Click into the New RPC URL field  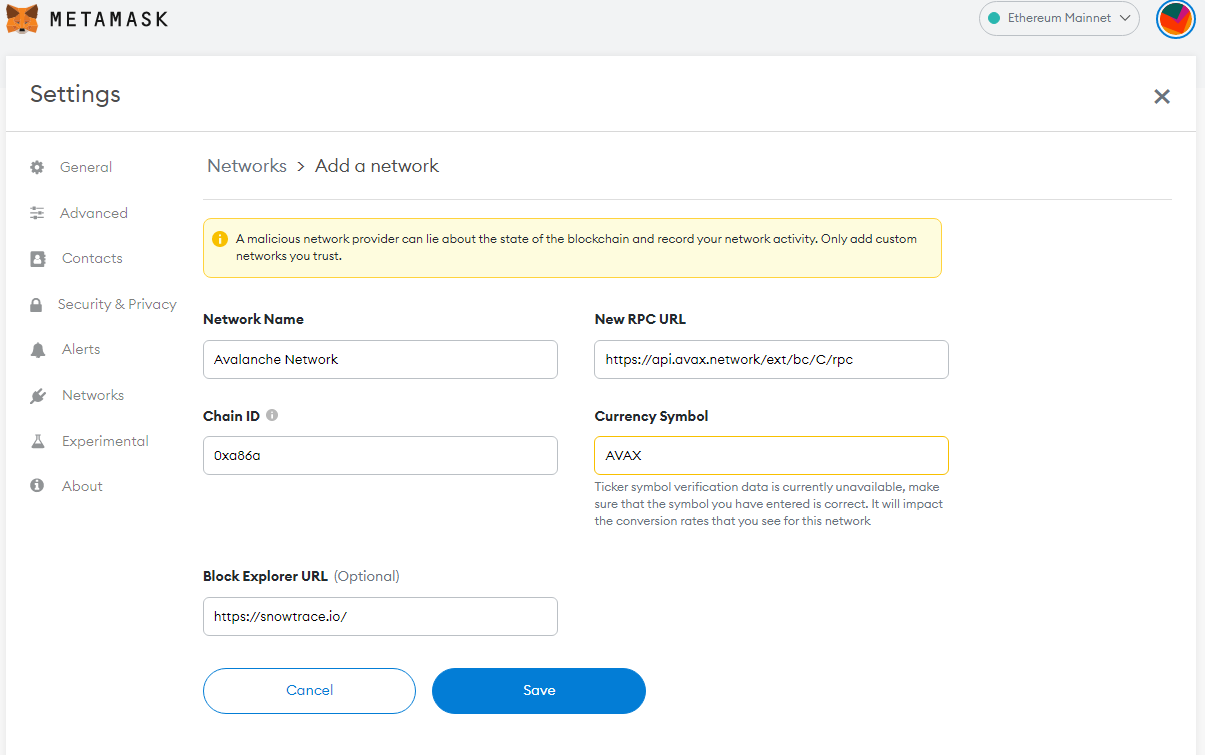[x=771, y=360]
